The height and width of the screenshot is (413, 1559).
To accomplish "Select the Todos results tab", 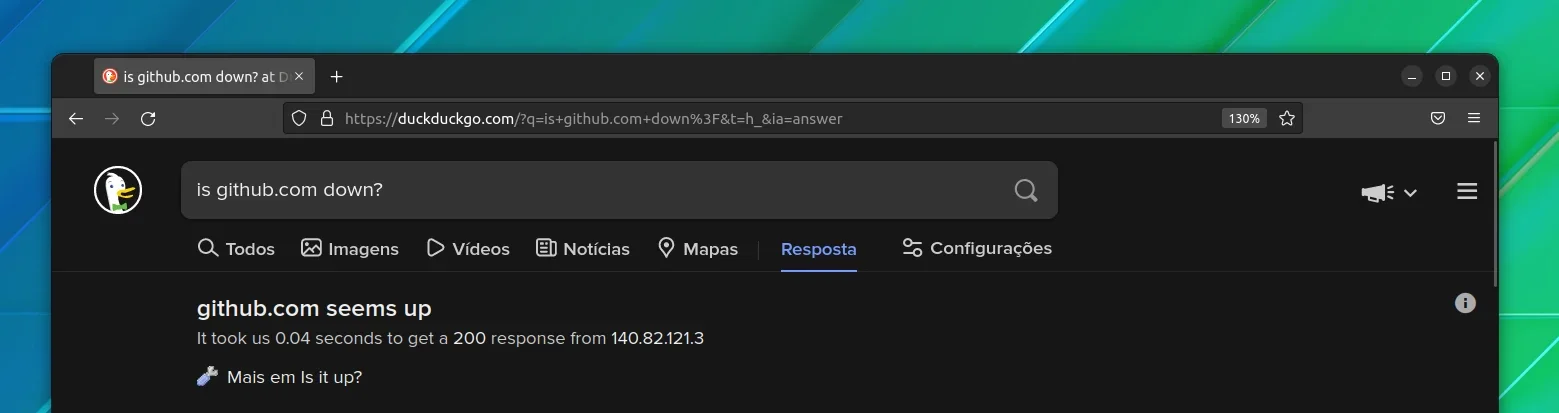I will click(x=236, y=248).
